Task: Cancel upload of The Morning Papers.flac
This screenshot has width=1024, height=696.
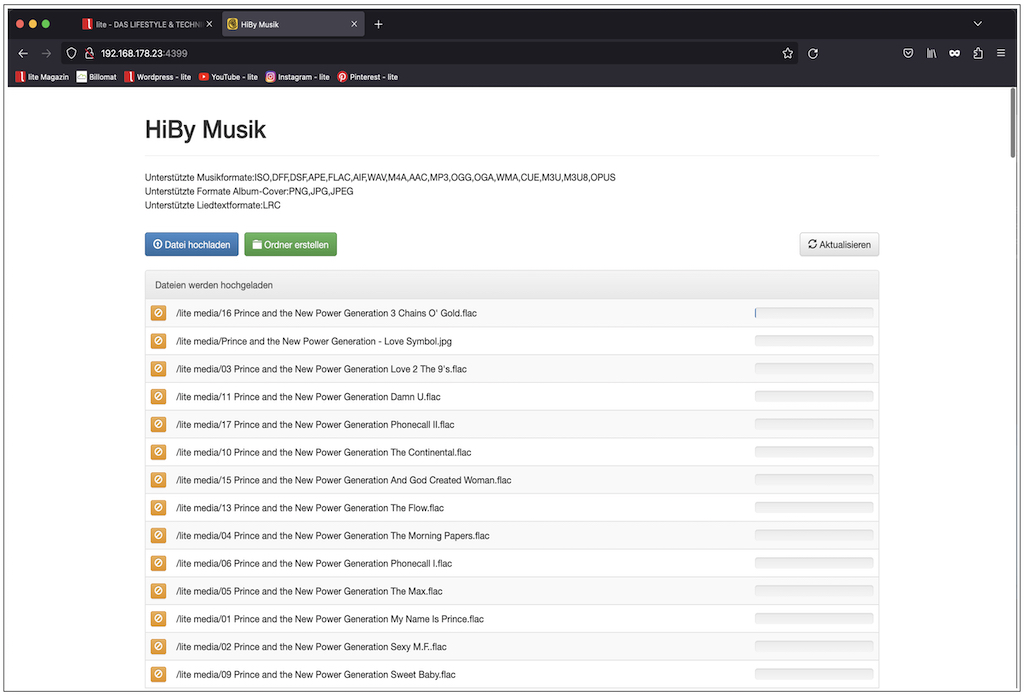Action: pyautogui.click(x=158, y=535)
